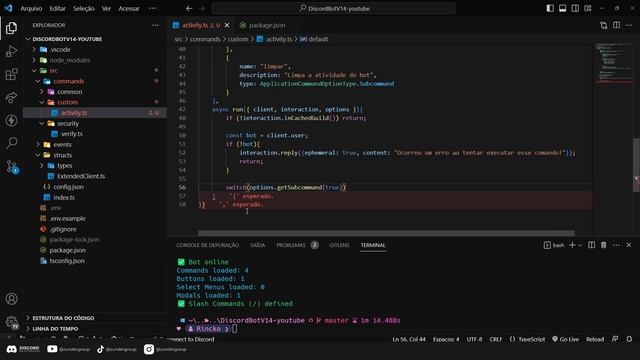Click CRLF end of line selector

(x=496, y=339)
